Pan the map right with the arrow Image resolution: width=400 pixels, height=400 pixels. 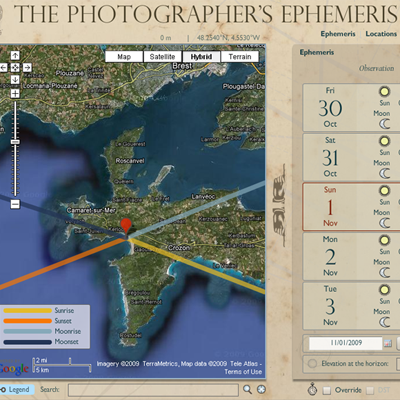[27, 68]
